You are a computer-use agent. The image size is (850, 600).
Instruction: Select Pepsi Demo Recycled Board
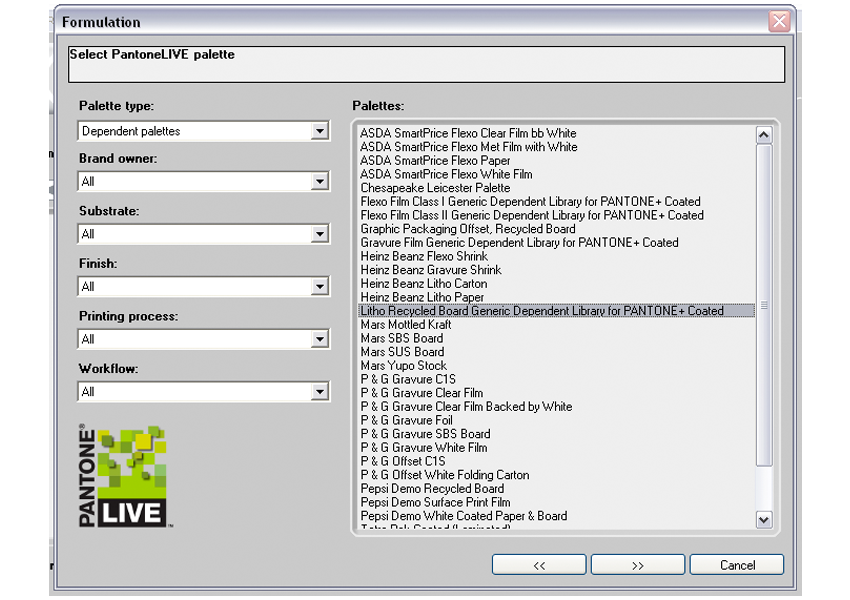(433, 488)
